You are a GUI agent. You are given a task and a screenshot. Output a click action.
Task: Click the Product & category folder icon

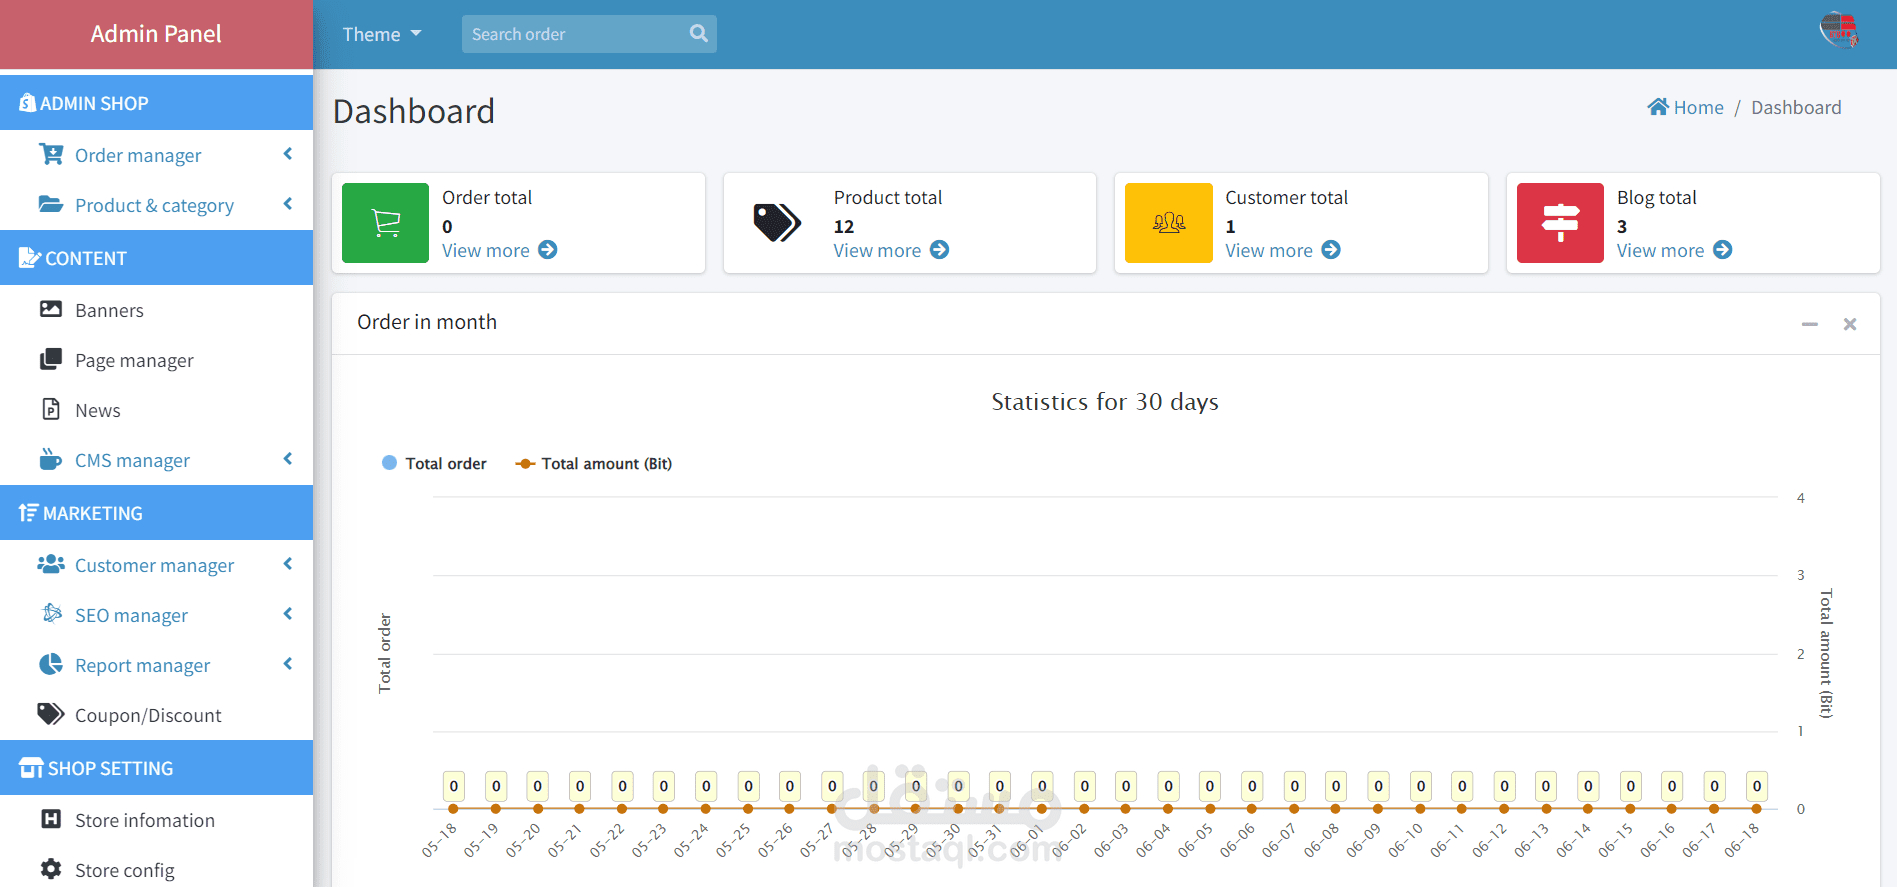point(51,204)
